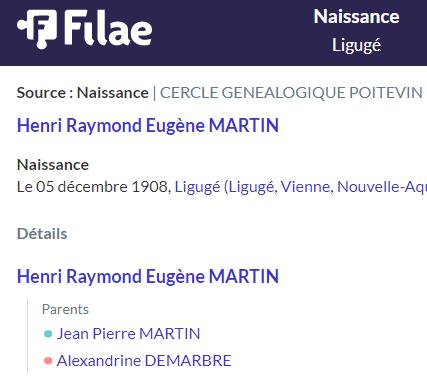Follow the Nouvelle-Aquitaine region link

[x=382, y=187]
